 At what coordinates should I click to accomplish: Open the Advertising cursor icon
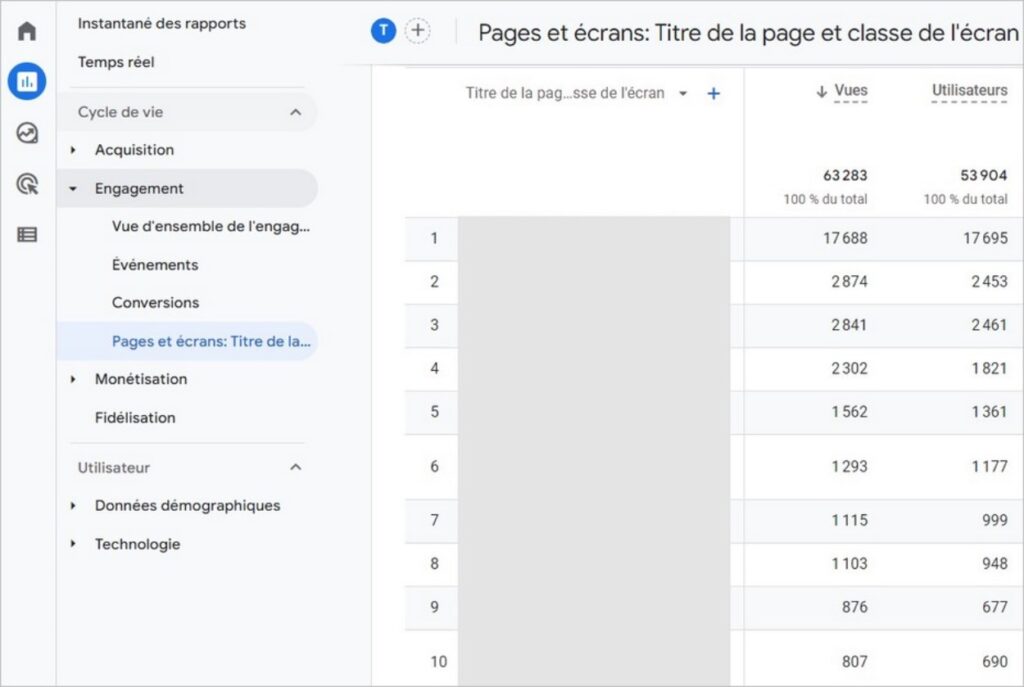(27, 184)
